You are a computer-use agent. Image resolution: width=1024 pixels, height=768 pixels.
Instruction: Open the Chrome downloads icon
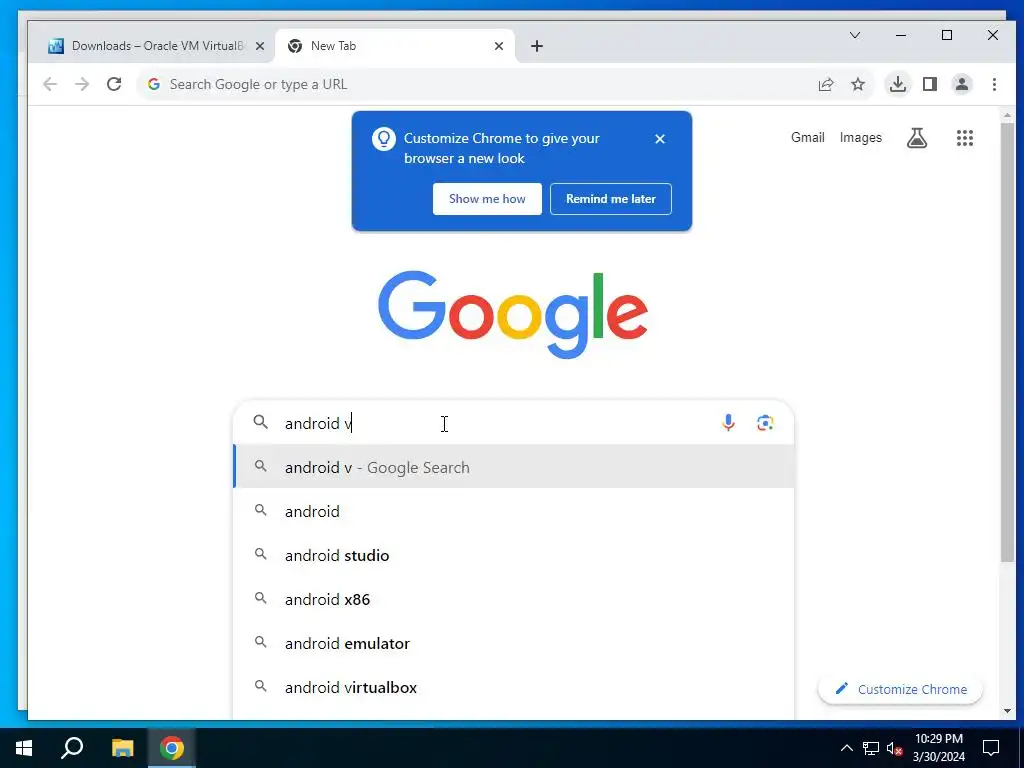898,84
